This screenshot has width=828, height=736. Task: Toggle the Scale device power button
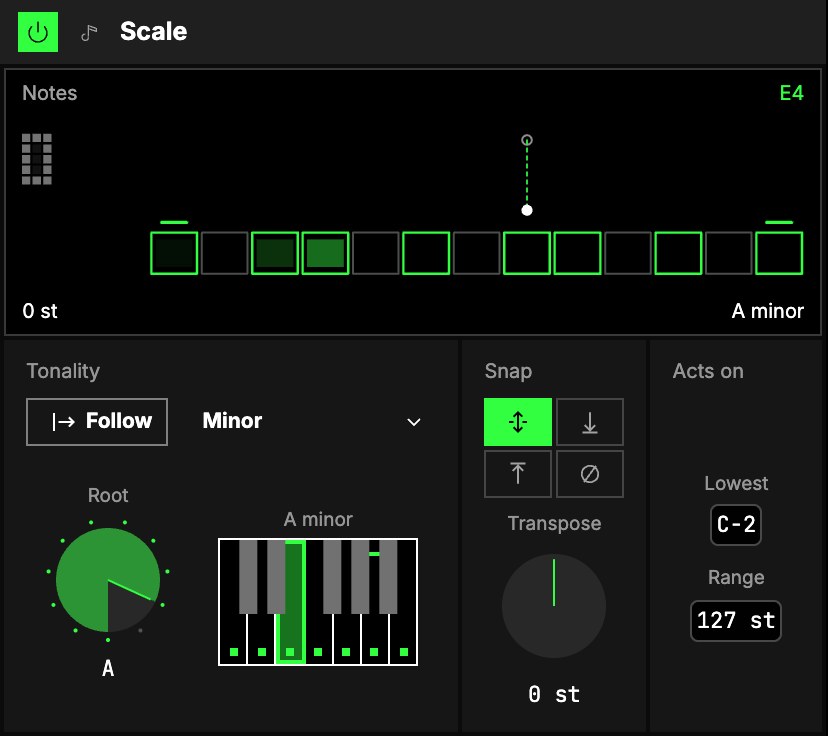pos(38,32)
